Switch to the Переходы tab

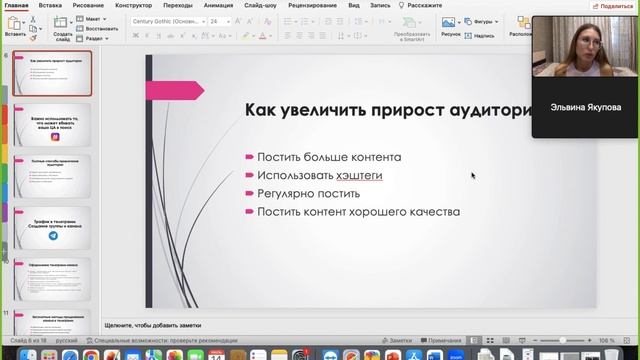[178, 5]
